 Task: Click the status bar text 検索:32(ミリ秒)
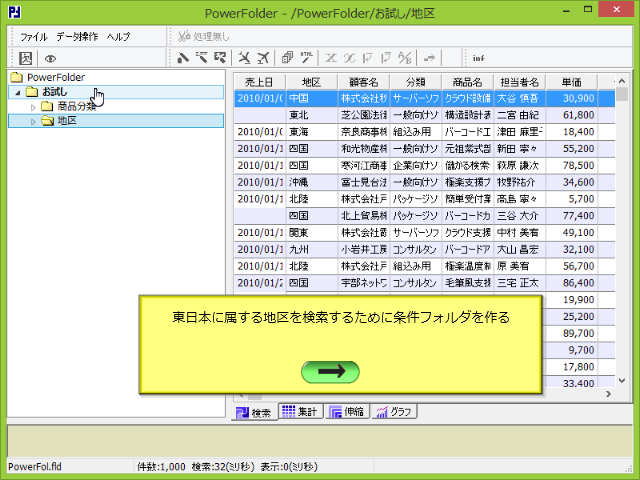coord(223,467)
